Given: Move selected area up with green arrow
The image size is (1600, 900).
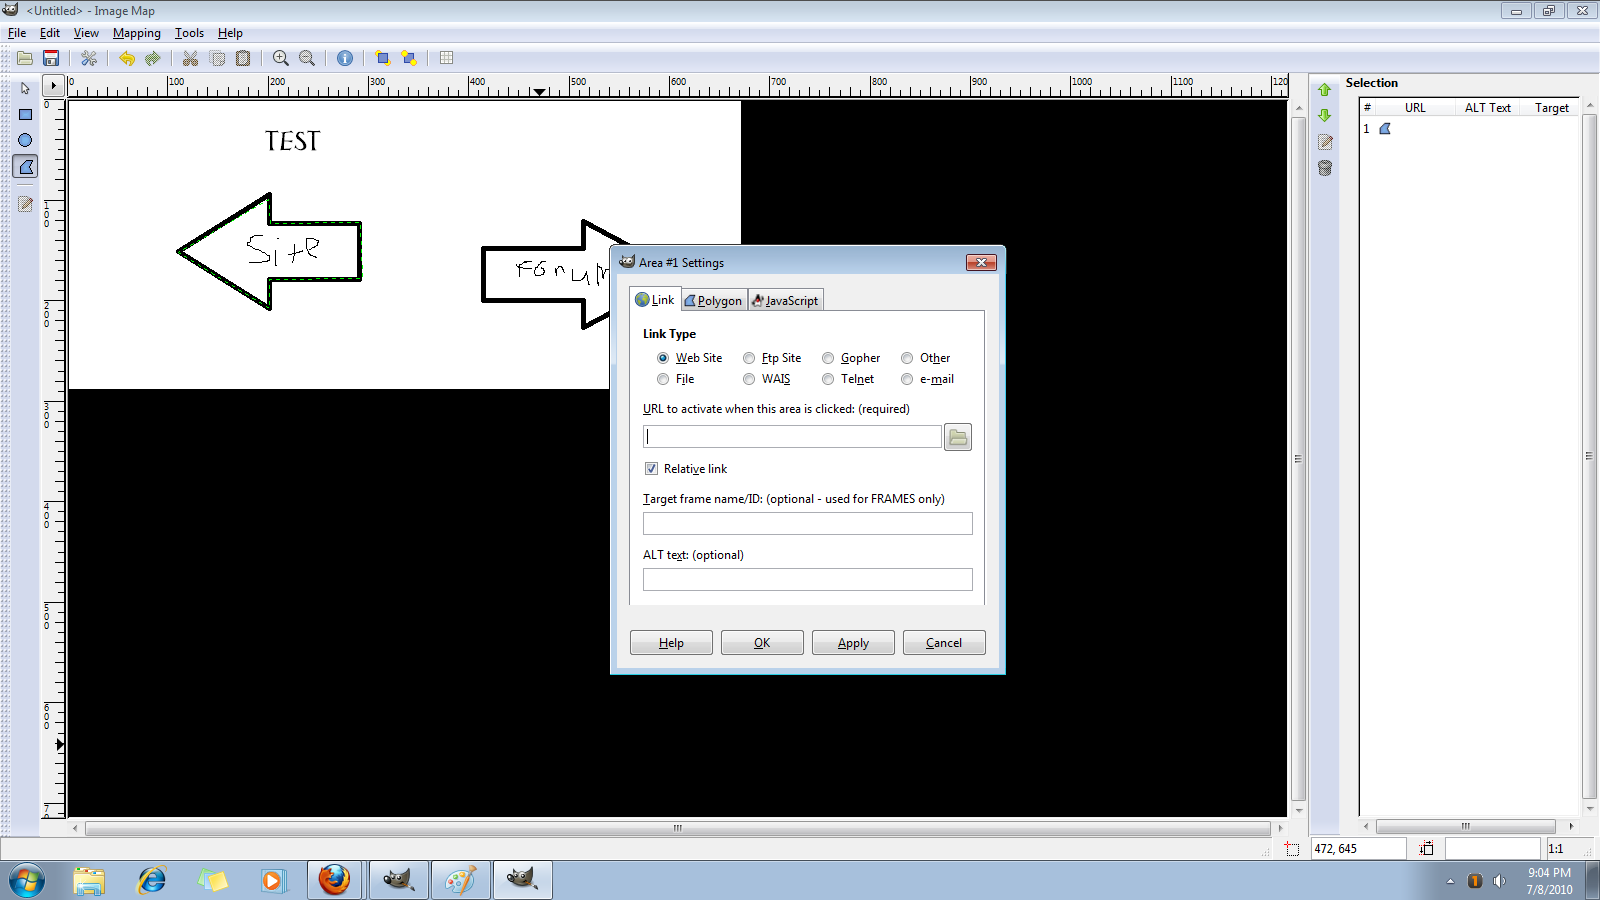Looking at the screenshot, I should (x=1325, y=90).
